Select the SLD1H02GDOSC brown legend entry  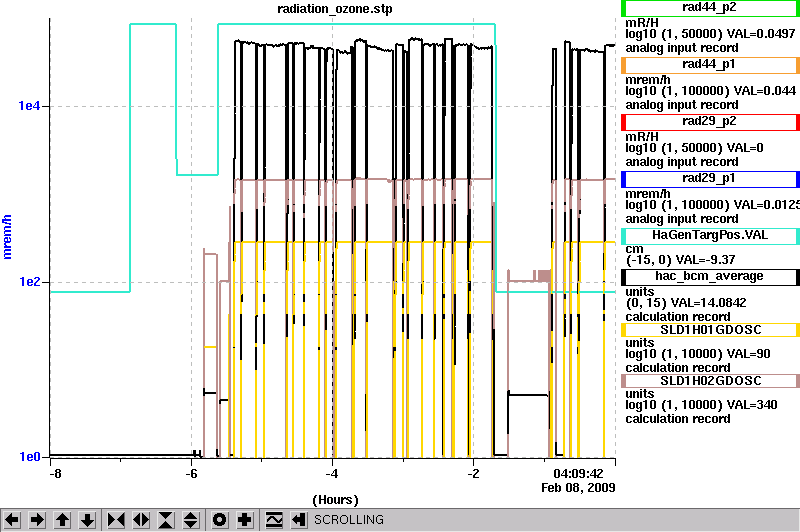click(x=710, y=381)
